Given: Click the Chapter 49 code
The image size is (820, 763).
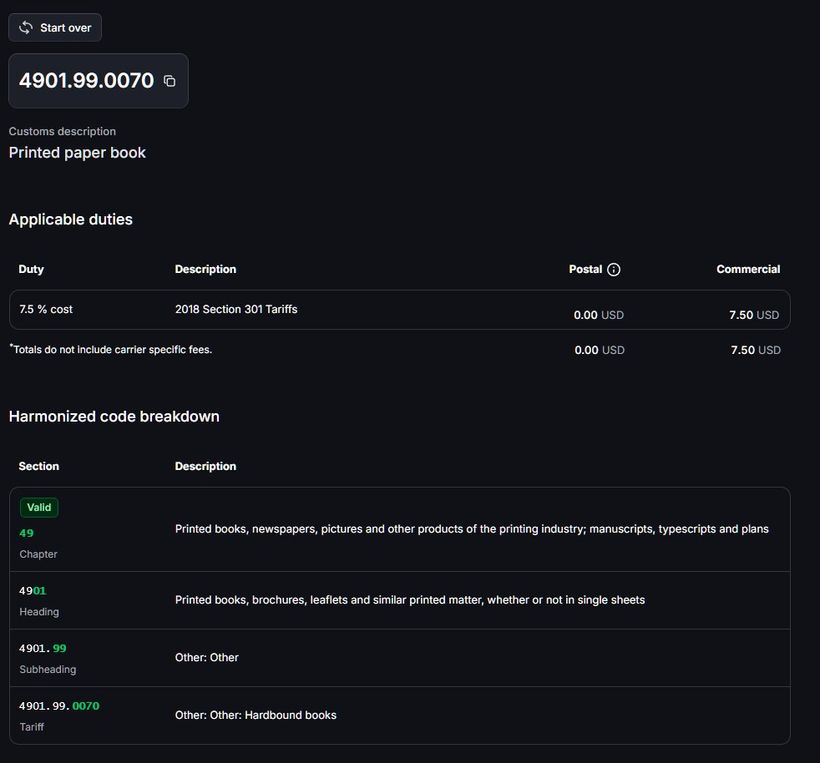Looking at the screenshot, I should pos(26,533).
